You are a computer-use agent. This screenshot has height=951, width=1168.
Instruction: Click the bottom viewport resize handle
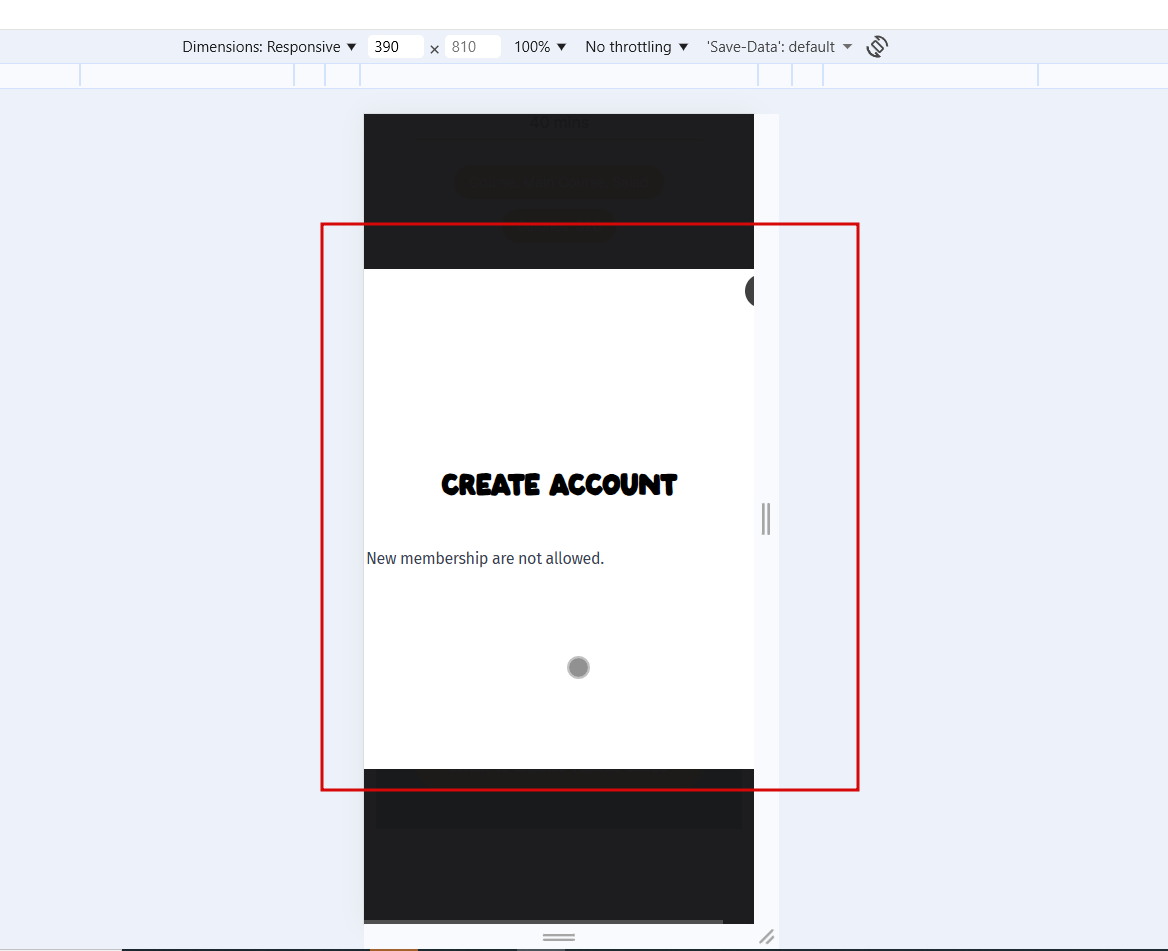(559, 937)
